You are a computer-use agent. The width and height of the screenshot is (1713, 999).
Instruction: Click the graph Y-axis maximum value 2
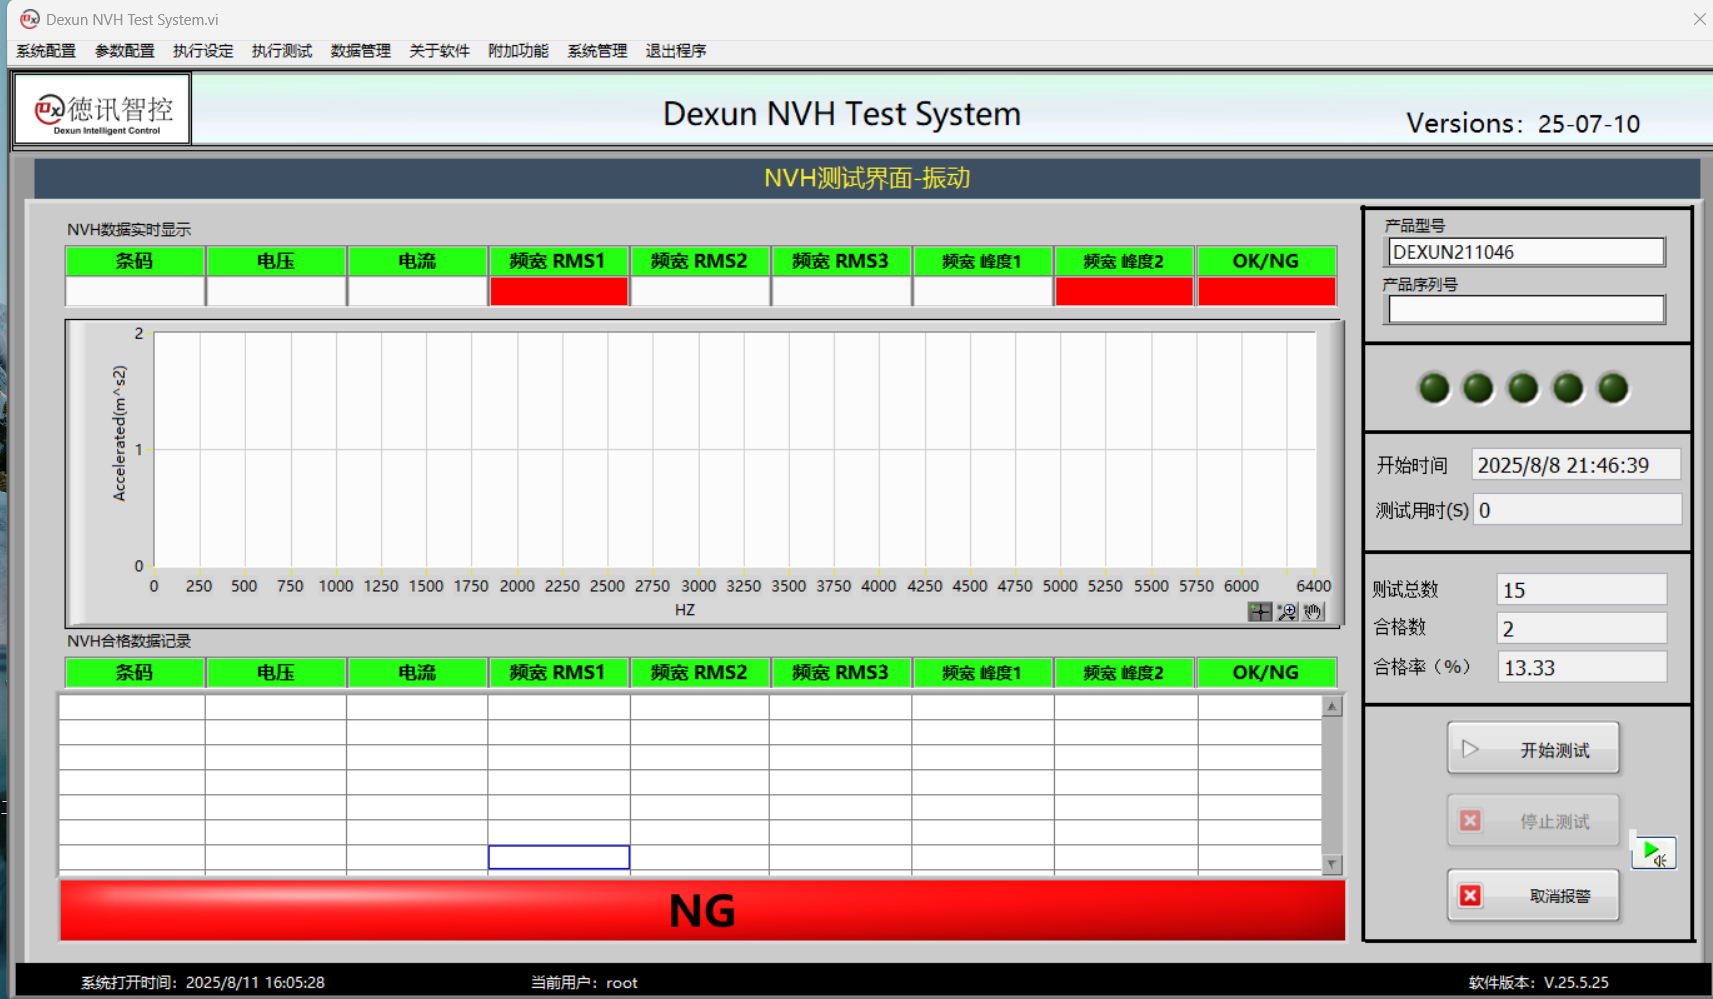[139, 333]
